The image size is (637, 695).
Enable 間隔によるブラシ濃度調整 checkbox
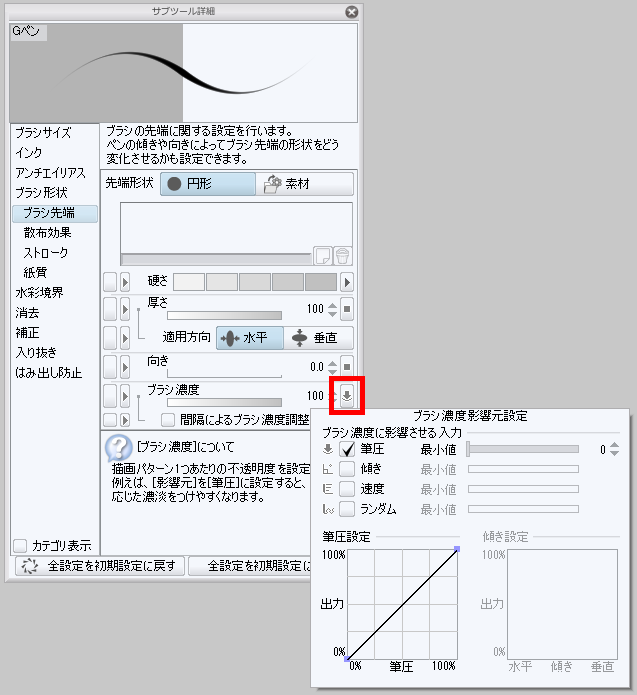pos(168,420)
